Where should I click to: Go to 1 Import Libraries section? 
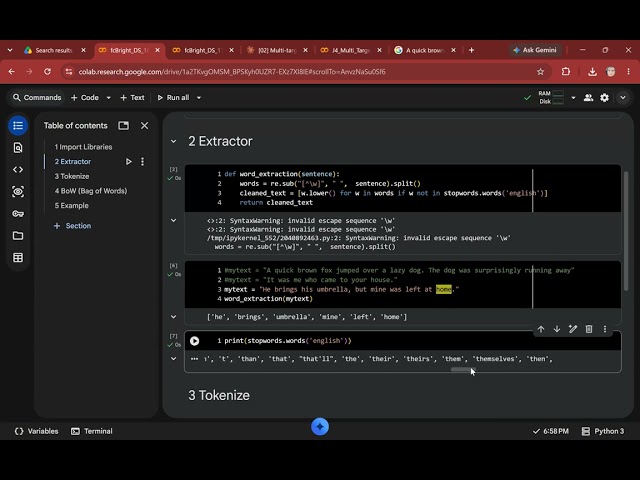point(83,147)
